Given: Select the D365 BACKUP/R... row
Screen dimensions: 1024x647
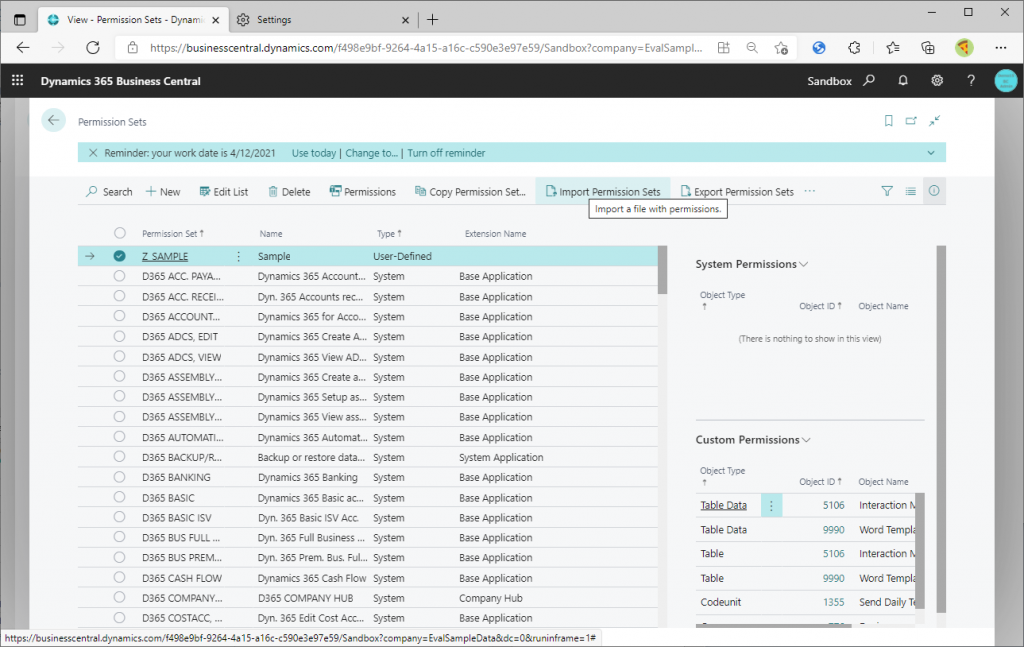Looking at the screenshot, I should click(x=119, y=456).
